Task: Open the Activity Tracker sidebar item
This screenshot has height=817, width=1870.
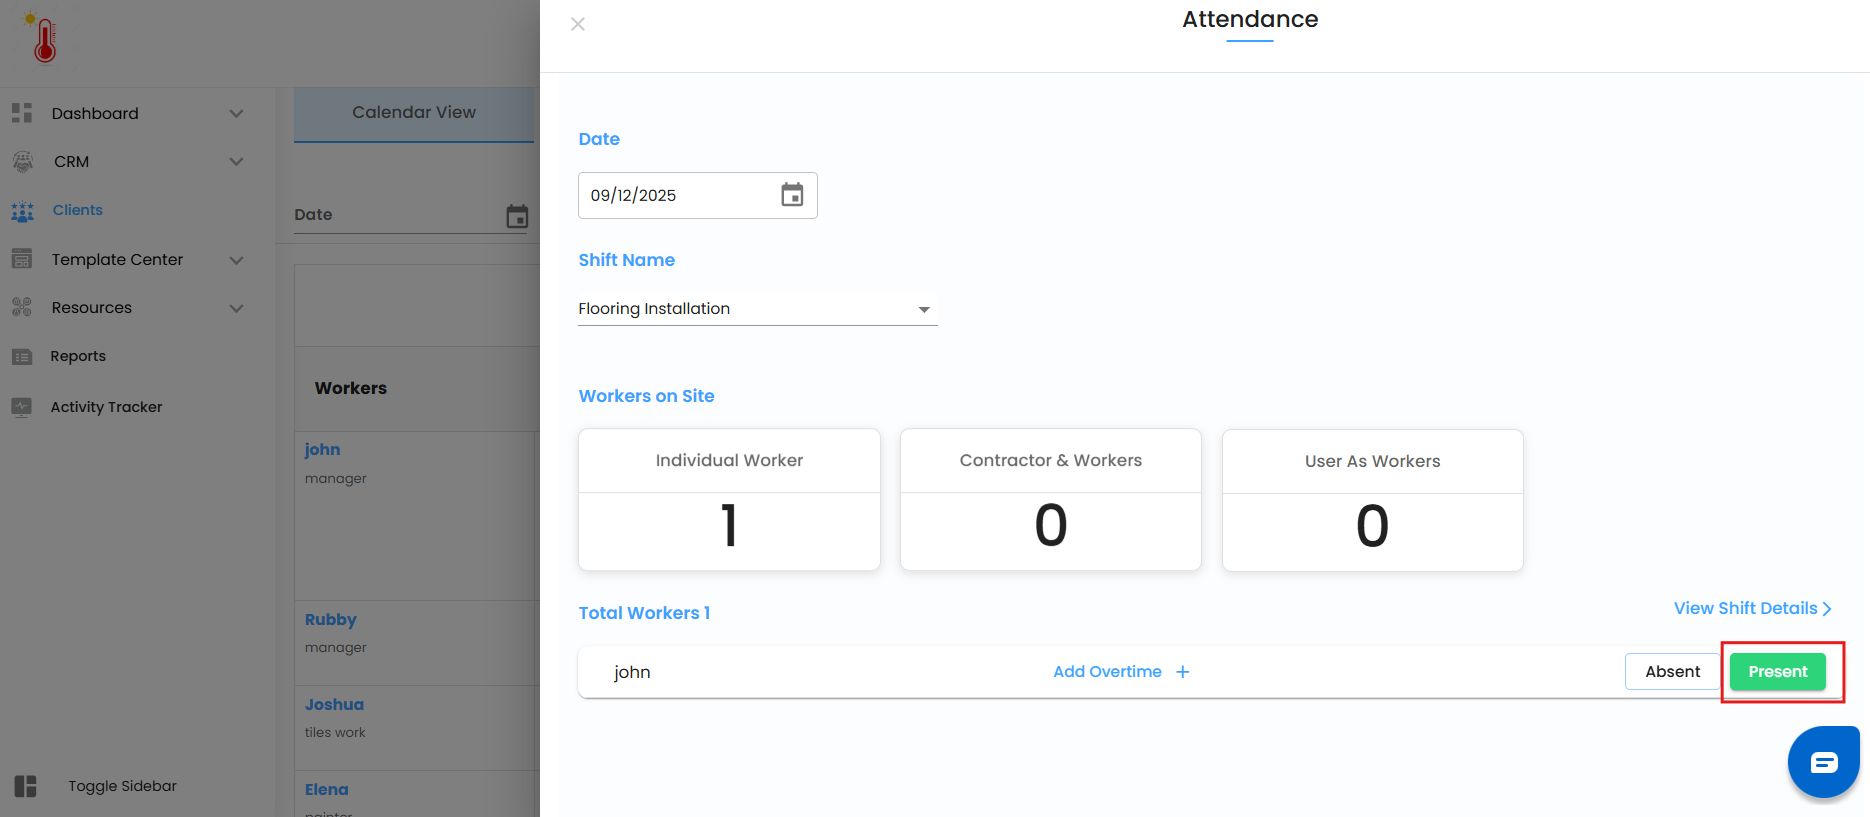Action: [106, 407]
